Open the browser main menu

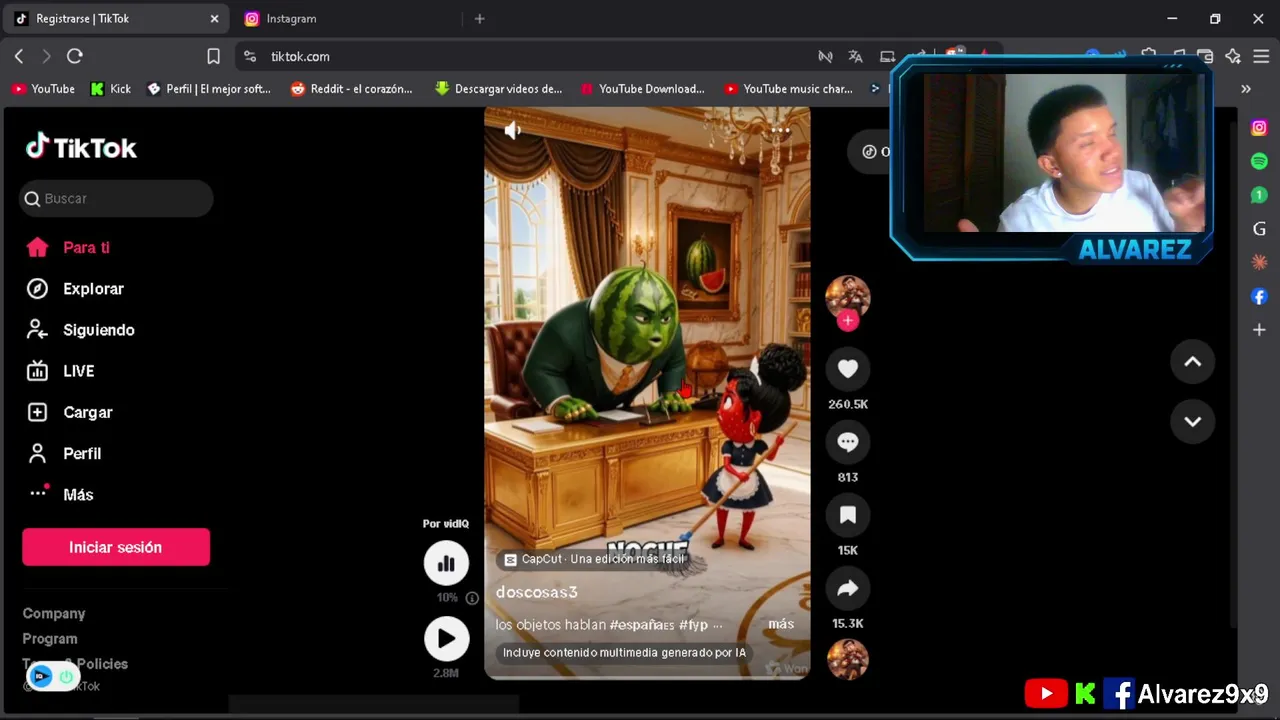tap(1260, 57)
